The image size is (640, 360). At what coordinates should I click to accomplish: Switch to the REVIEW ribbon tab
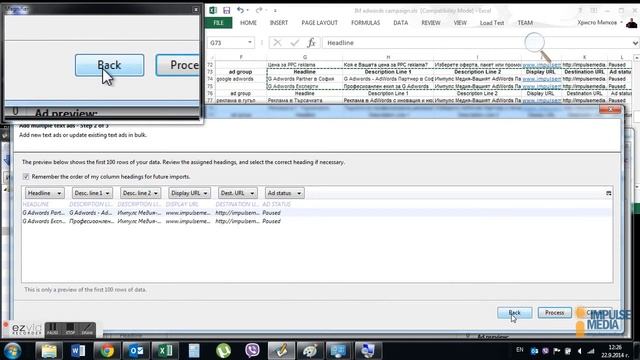pyautogui.click(x=431, y=23)
